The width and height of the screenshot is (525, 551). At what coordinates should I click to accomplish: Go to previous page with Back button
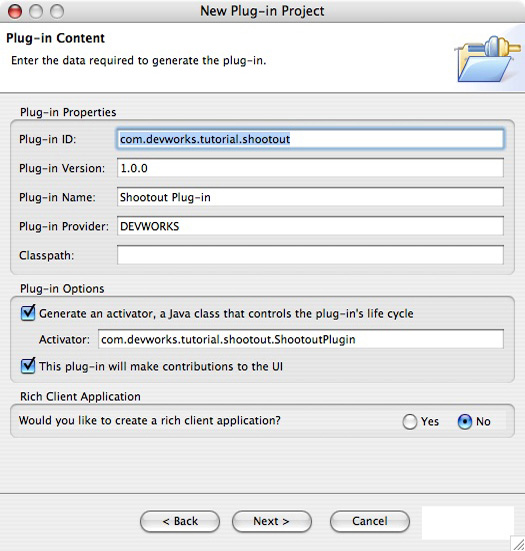pos(180,521)
